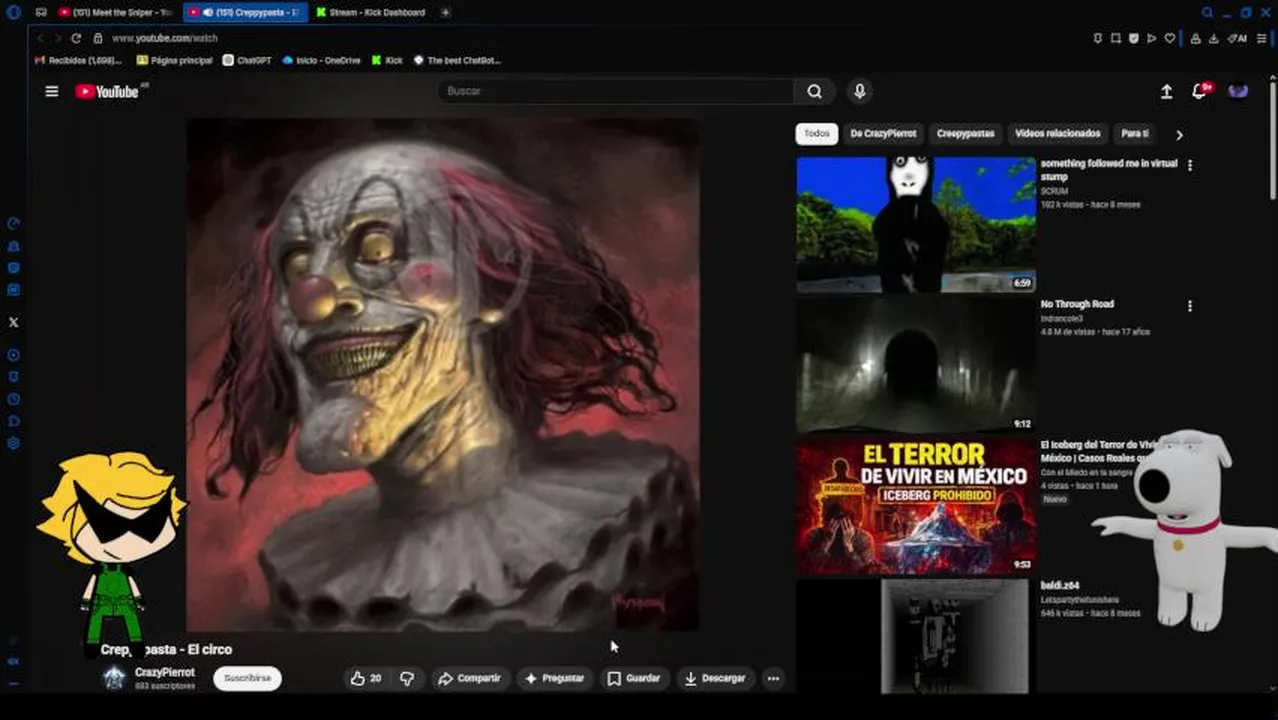Click the Preguntar button
This screenshot has width=1278, height=720.
pyautogui.click(x=554, y=678)
